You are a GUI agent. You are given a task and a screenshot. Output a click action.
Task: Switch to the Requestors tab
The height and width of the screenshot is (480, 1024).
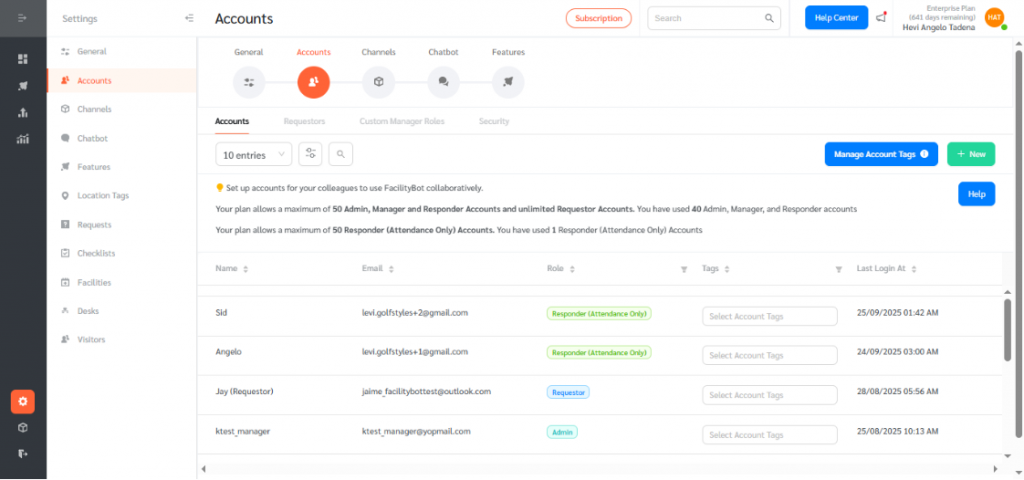[x=304, y=121]
